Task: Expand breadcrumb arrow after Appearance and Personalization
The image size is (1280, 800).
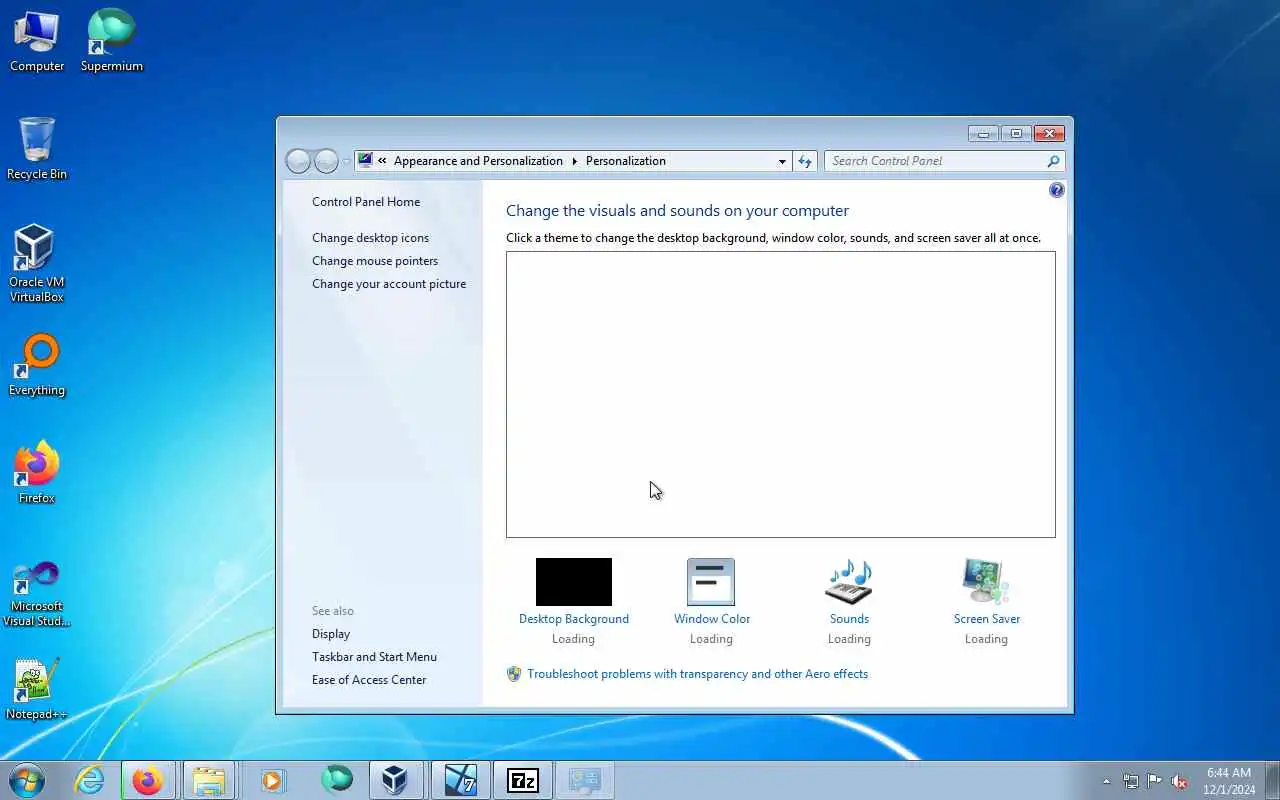Action: 574,161
